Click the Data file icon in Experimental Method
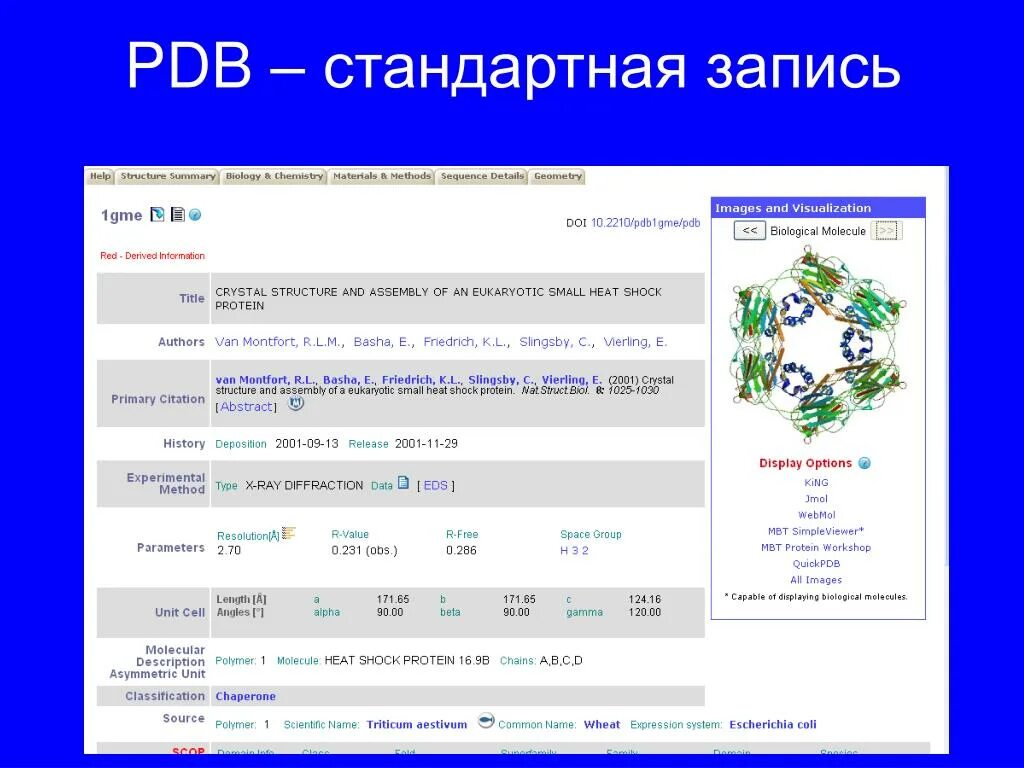Screen dimensions: 1024x768 pos(404,483)
